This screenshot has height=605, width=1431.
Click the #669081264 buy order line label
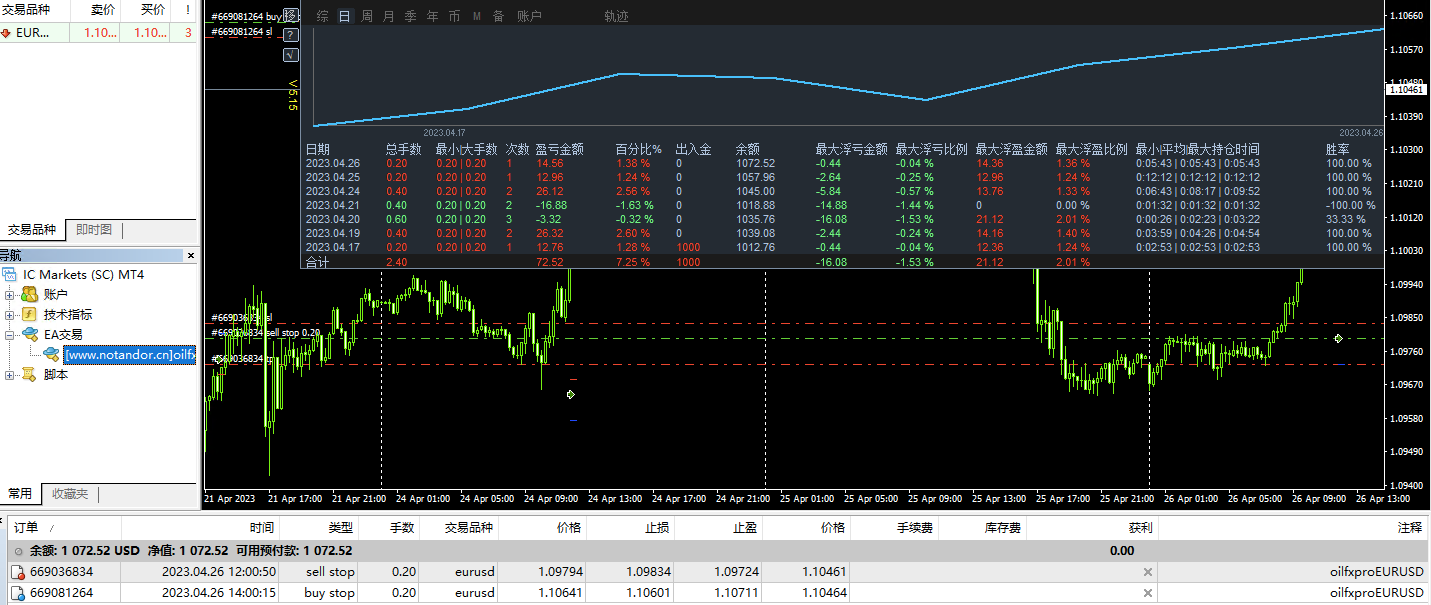[x=245, y=16]
